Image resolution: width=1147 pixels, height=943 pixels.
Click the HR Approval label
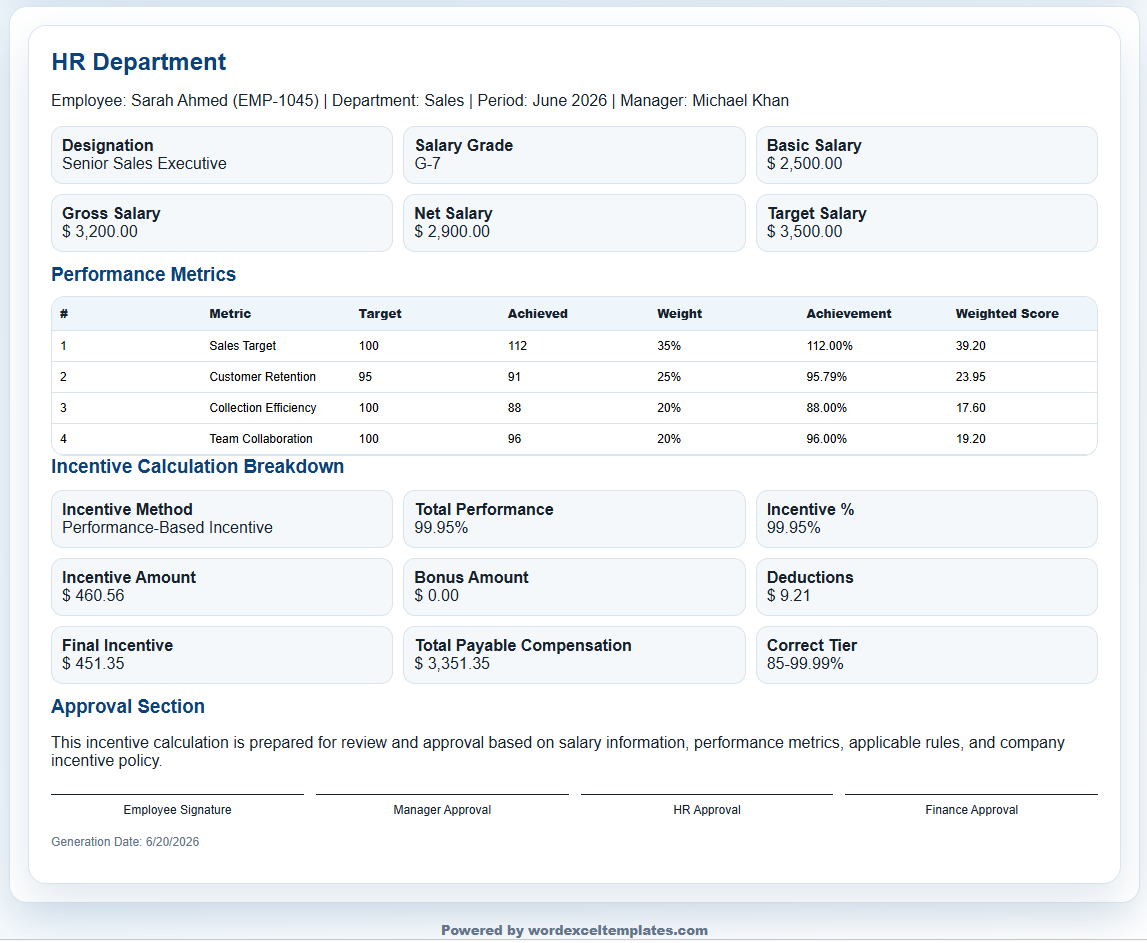707,810
